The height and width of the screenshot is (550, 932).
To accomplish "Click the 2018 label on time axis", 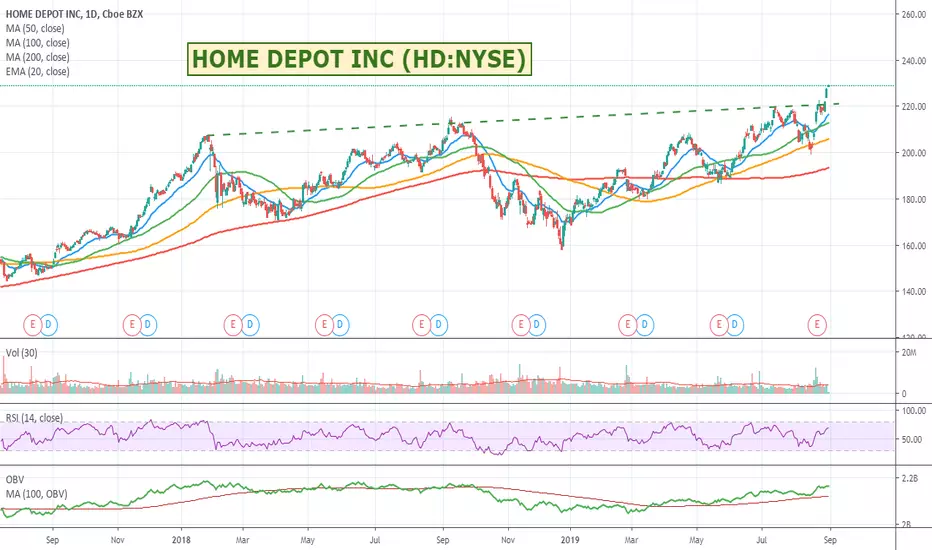I will coord(181,540).
